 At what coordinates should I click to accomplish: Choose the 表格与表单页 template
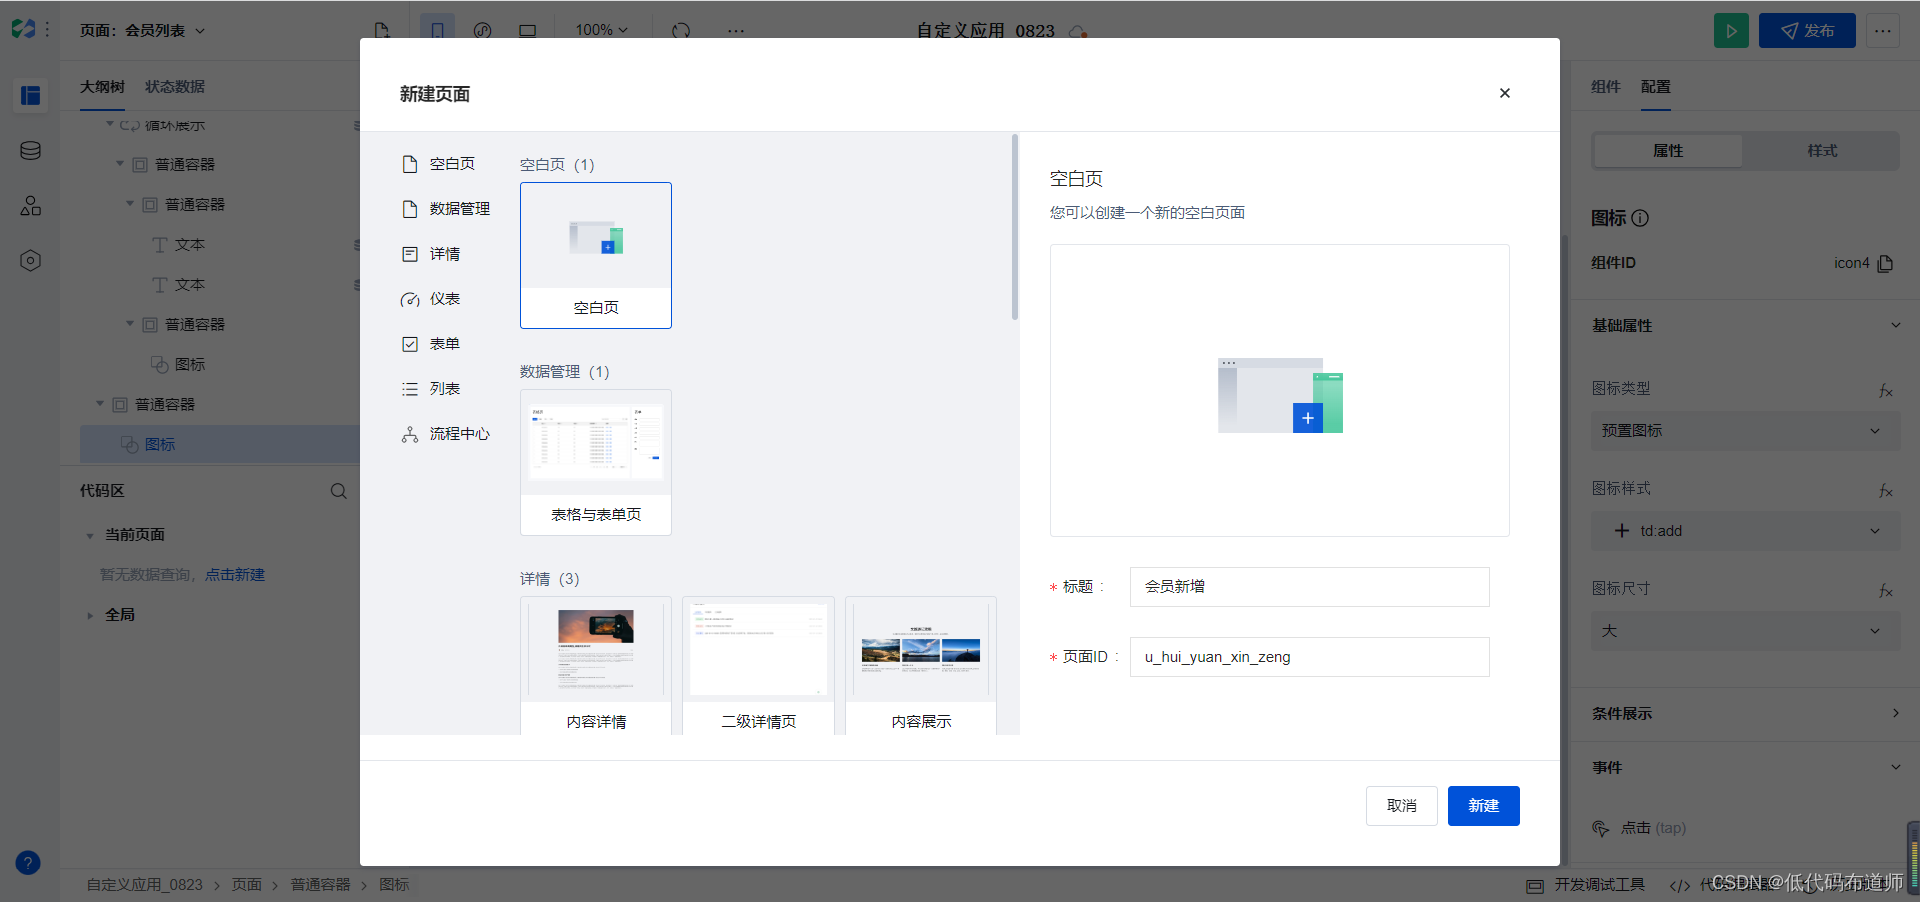coord(596,462)
